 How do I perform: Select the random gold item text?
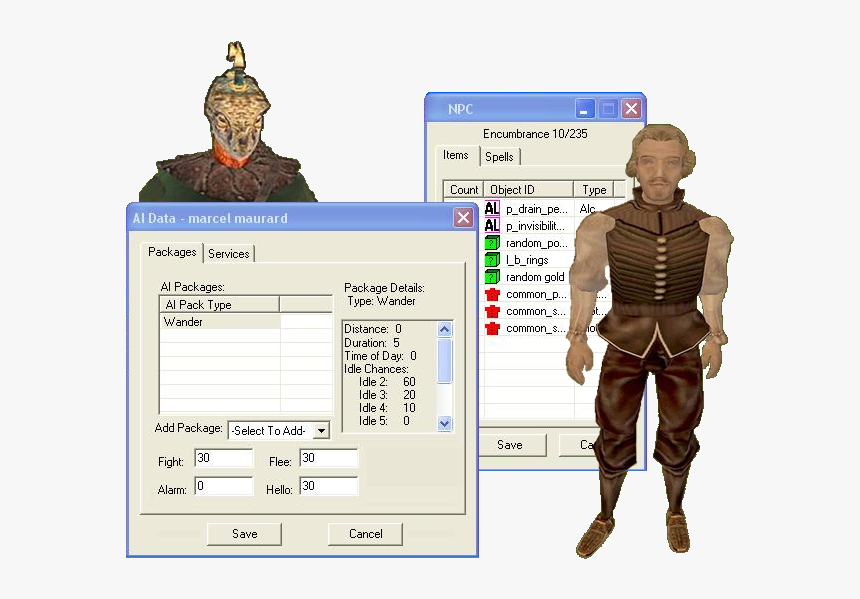(x=535, y=277)
